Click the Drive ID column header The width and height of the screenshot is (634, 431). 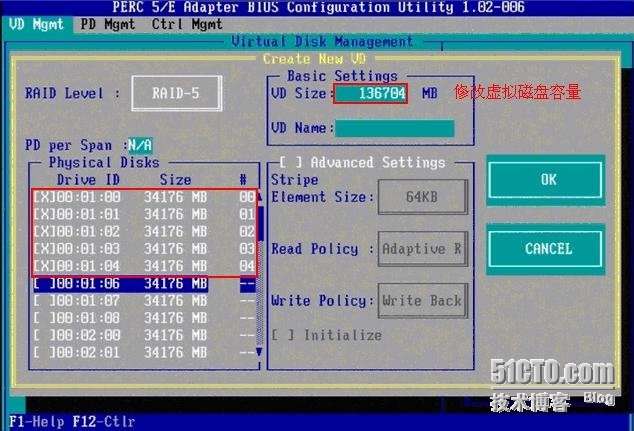coord(88,180)
